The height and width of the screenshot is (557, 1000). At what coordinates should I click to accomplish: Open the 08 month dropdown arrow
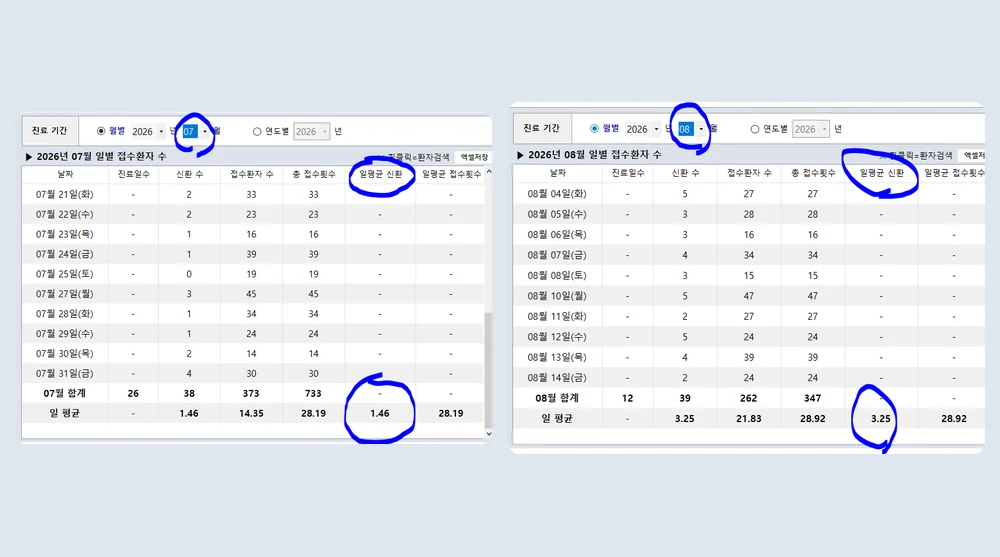(x=701, y=129)
